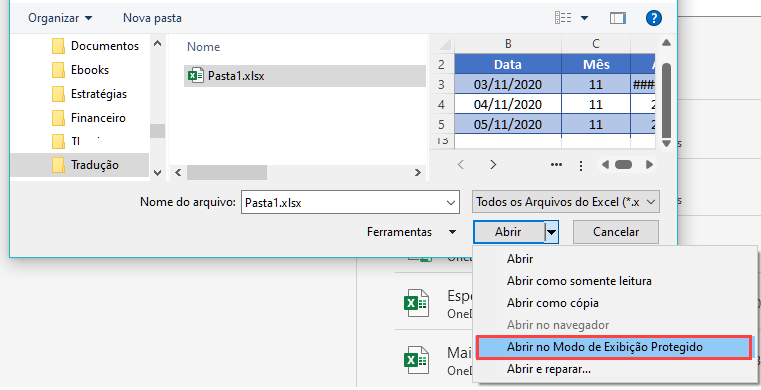Click Excel file icon beside 'Mai' in background
The image size is (761, 390).
[416, 360]
